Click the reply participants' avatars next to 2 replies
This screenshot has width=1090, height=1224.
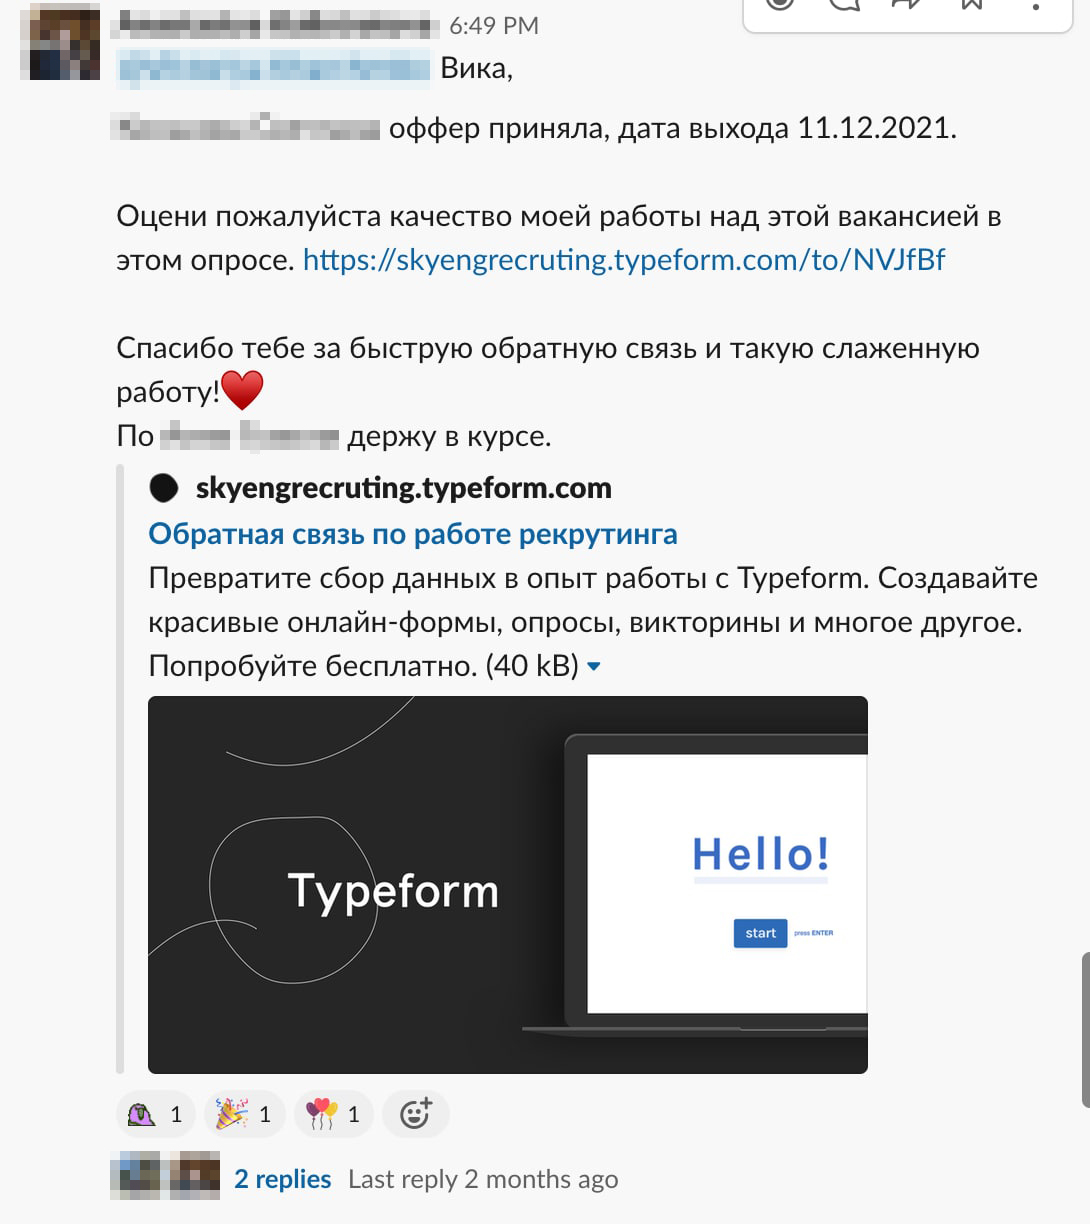[165, 1176]
